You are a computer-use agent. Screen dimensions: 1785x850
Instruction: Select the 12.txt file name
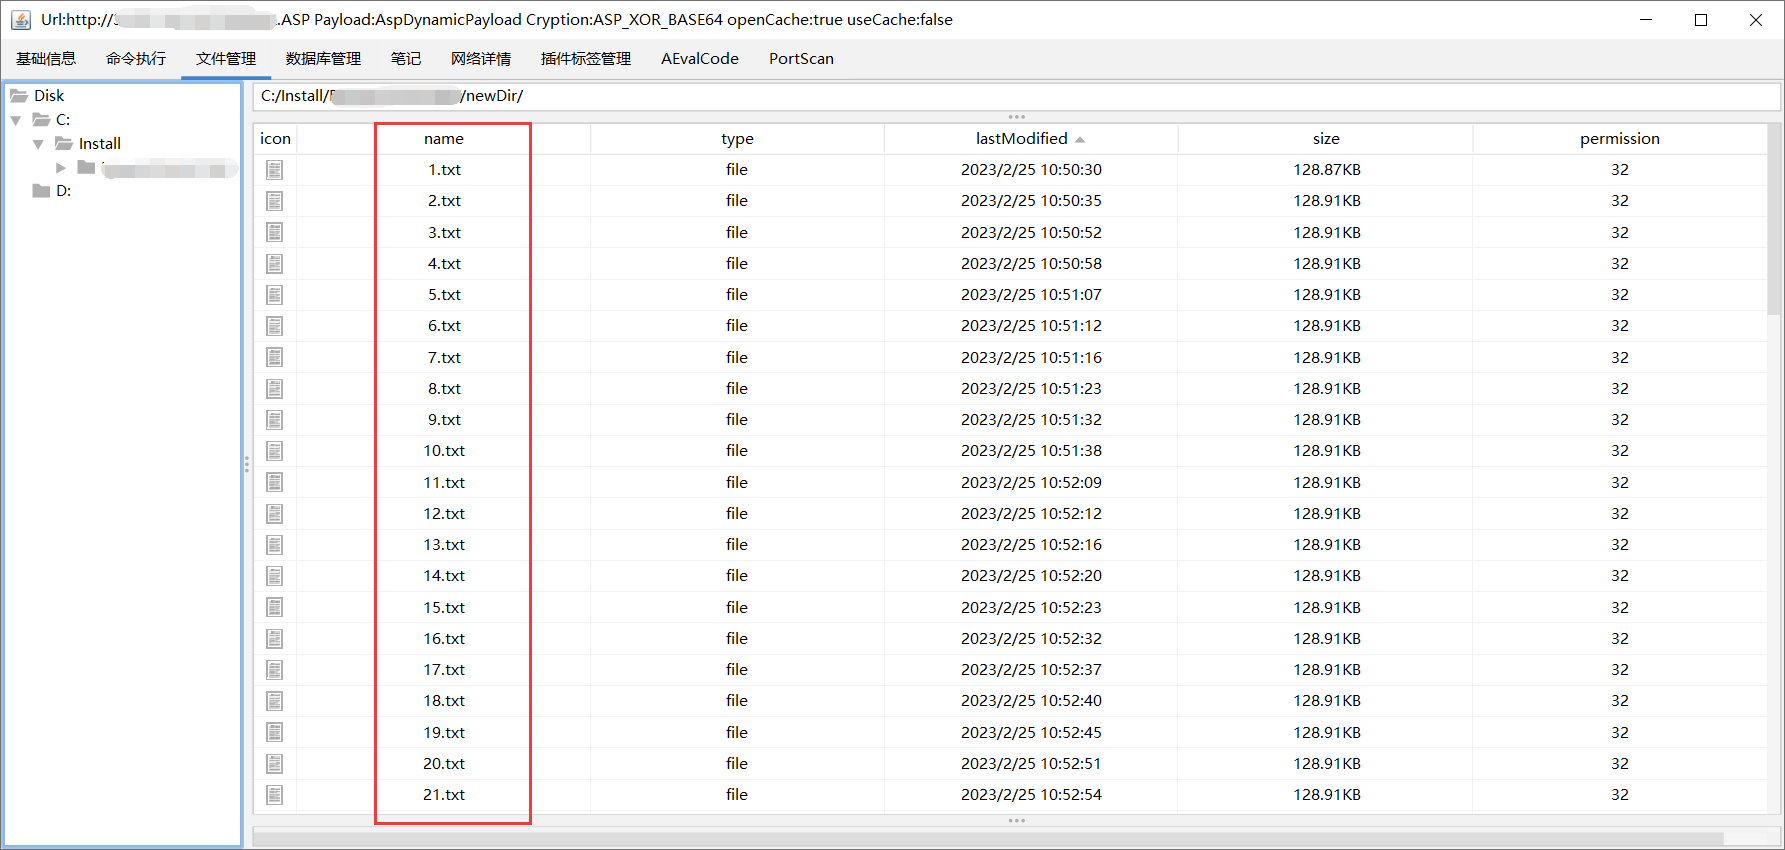pyautogui.click(x=444, y=514)
